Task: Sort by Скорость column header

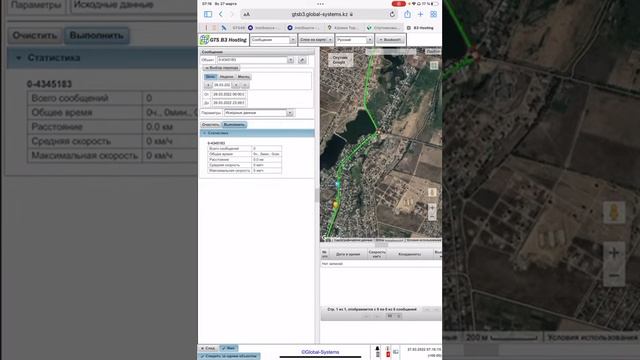Action: (377, 254)
